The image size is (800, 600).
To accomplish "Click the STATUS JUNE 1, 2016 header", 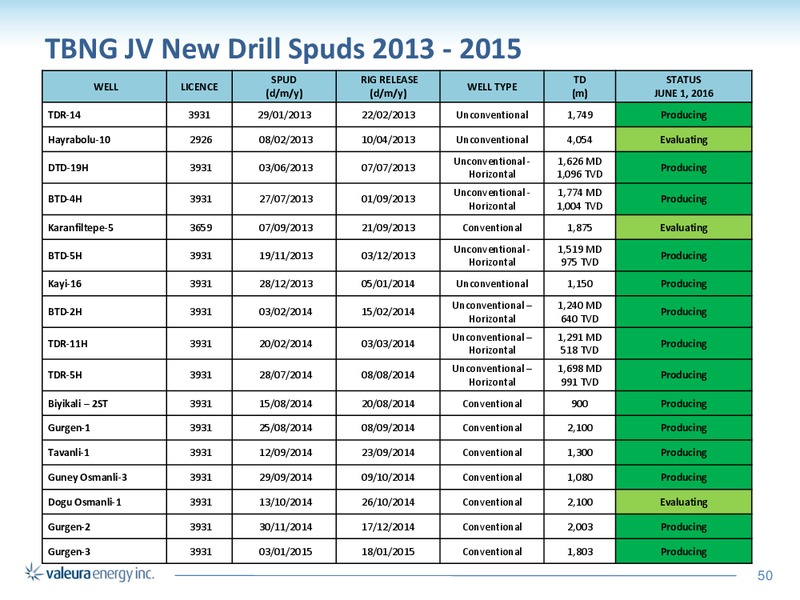I will pos(684,87).
